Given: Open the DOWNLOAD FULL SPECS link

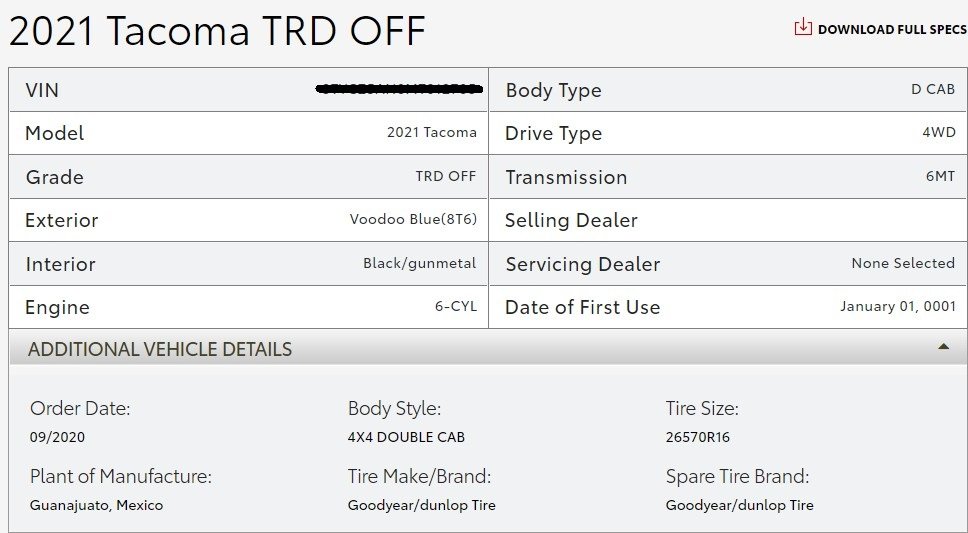Looking at the screenshot, I should coord(891,29).
